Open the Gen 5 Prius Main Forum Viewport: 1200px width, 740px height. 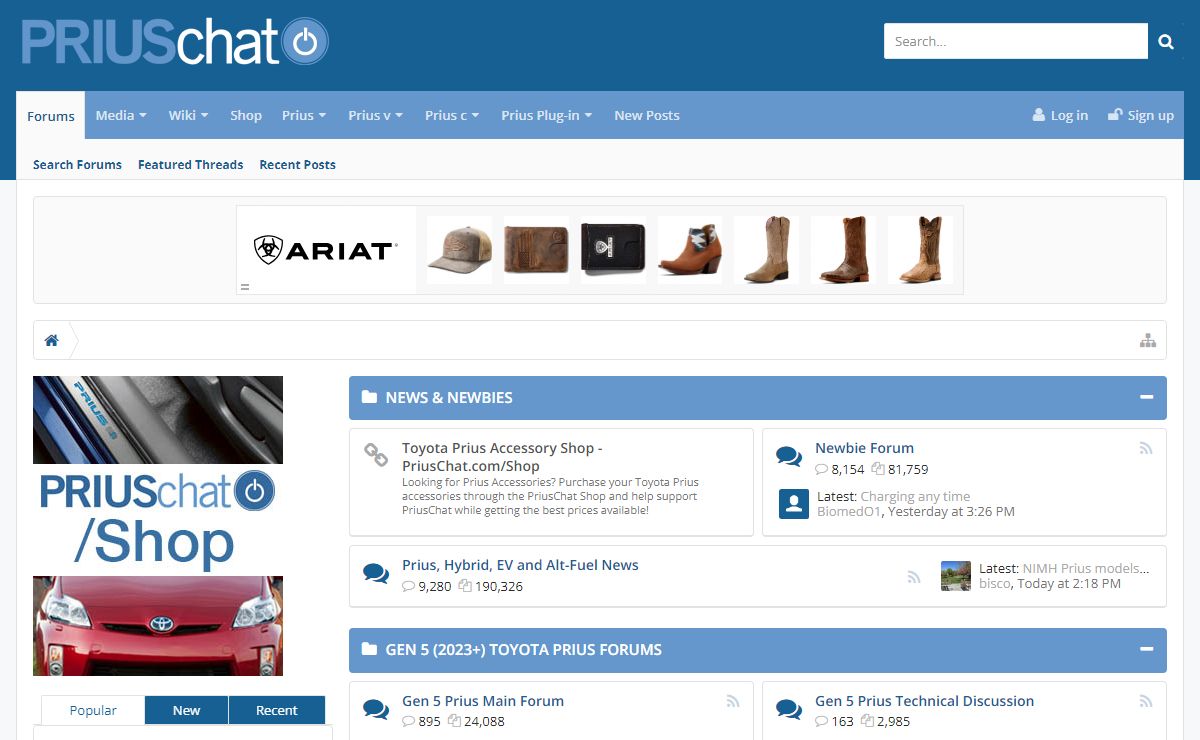point(483,701)
